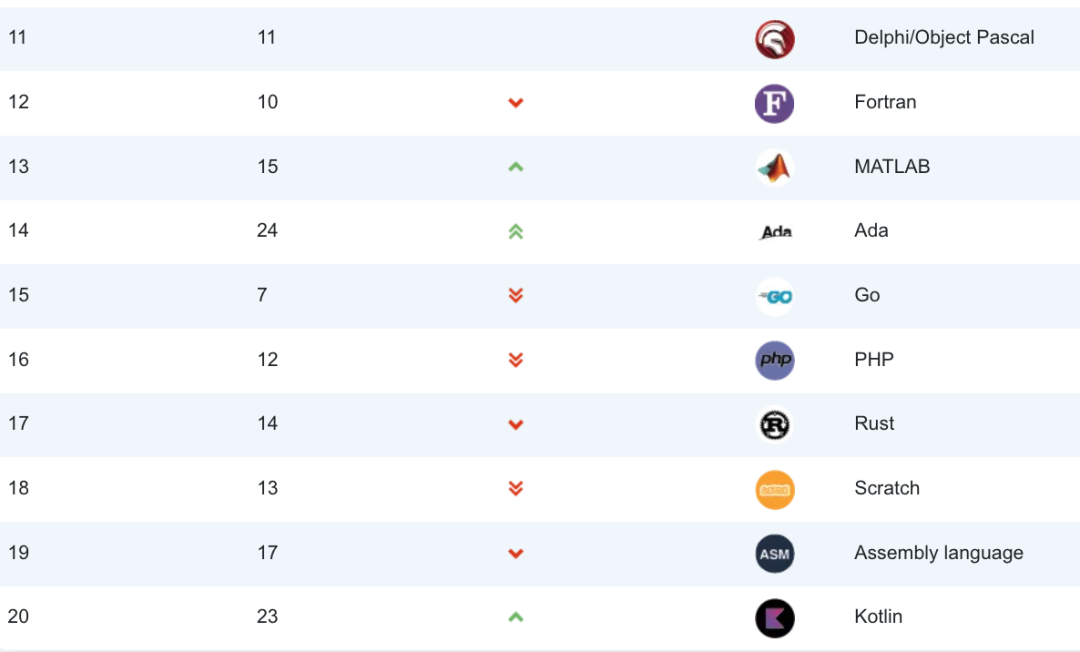
Task: Click the Go gopher logo
Action: click(x=775, y=296)
